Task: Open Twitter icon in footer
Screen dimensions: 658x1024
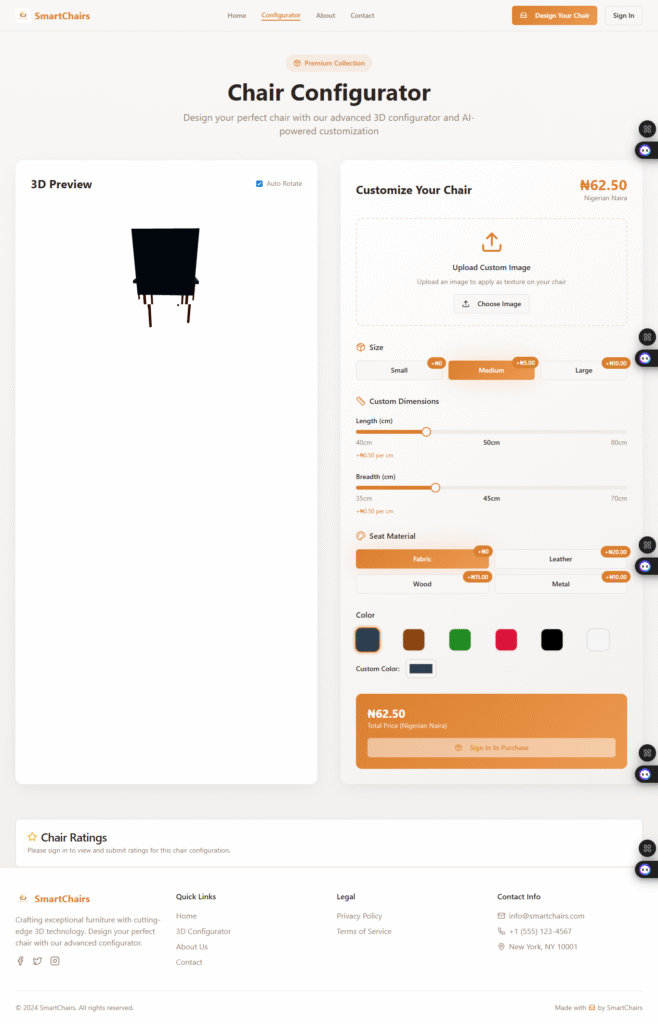Action: [x=37, y=961]
